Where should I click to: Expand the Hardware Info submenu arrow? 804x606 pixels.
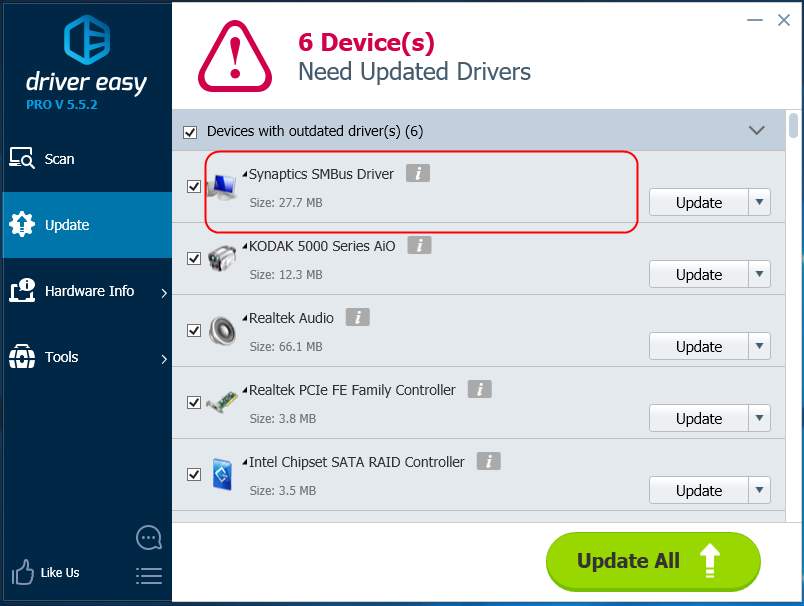164,293
